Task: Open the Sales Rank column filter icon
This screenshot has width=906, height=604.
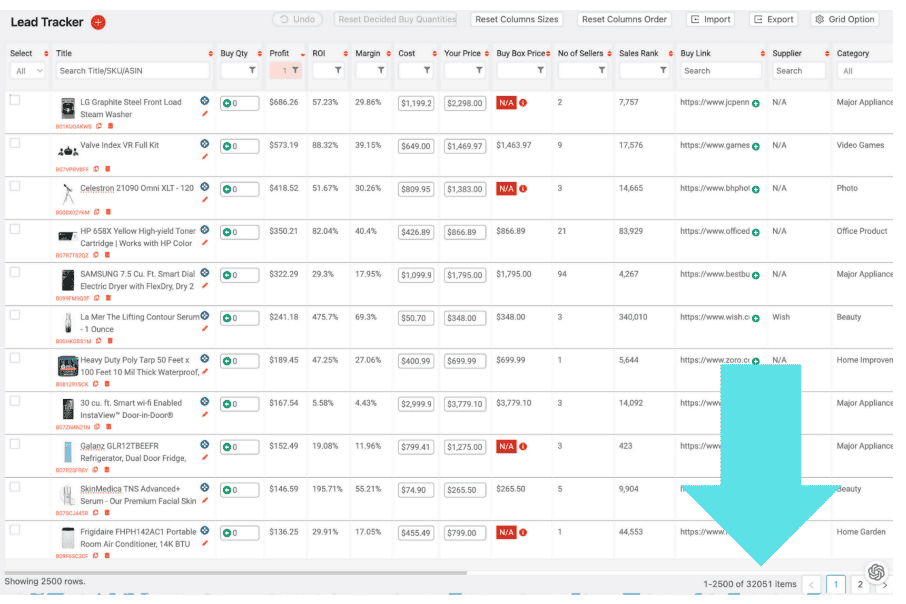Action: (662, 71)
